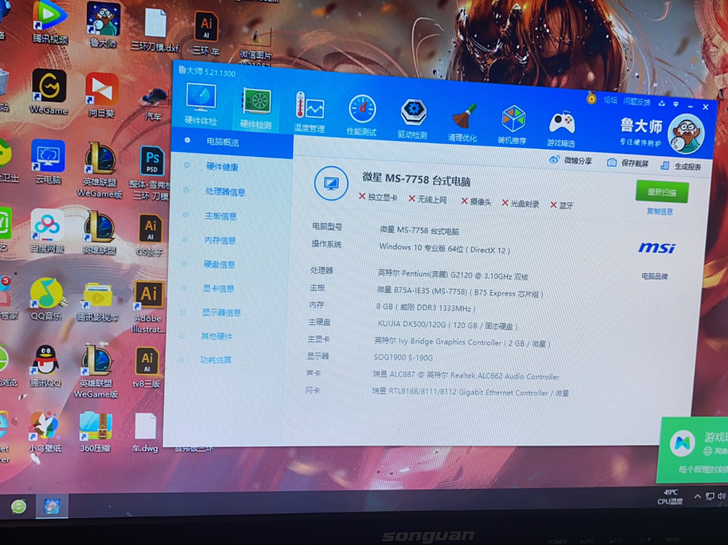Viewport: 728px width, 545px height.
Task: Click the 网卡 RTL8168 Gigabit Ethernet text
Action: pyautogui.click(x=470, y=392)
